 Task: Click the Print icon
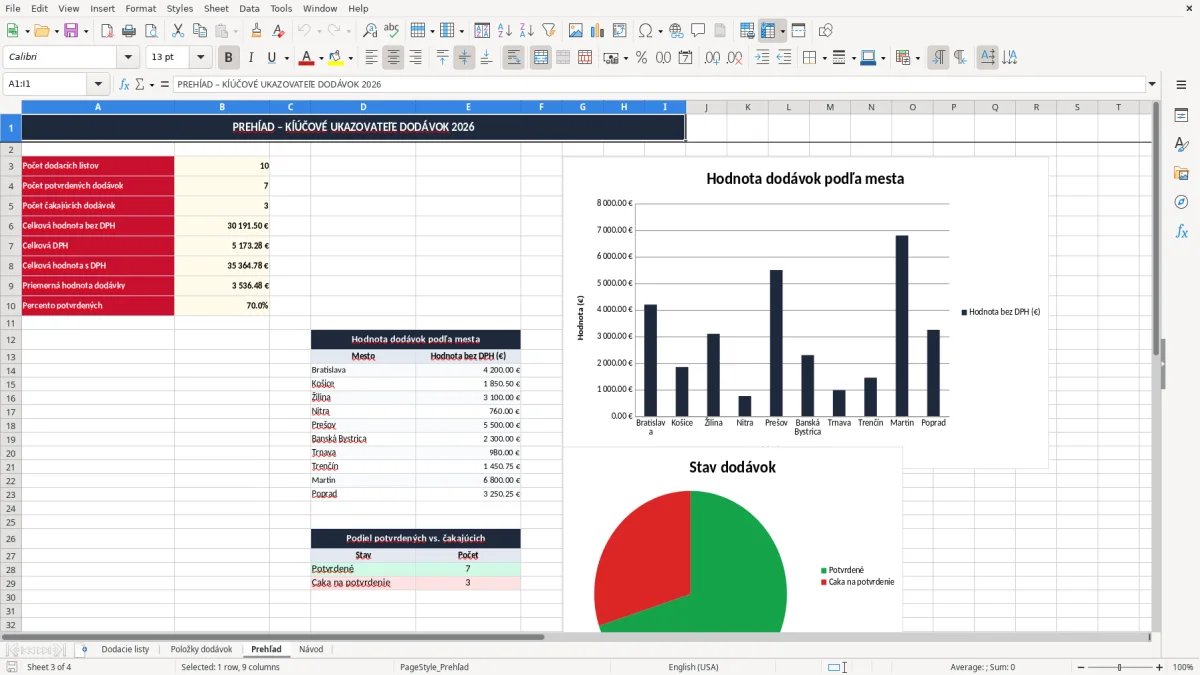(x=129, y=31)
